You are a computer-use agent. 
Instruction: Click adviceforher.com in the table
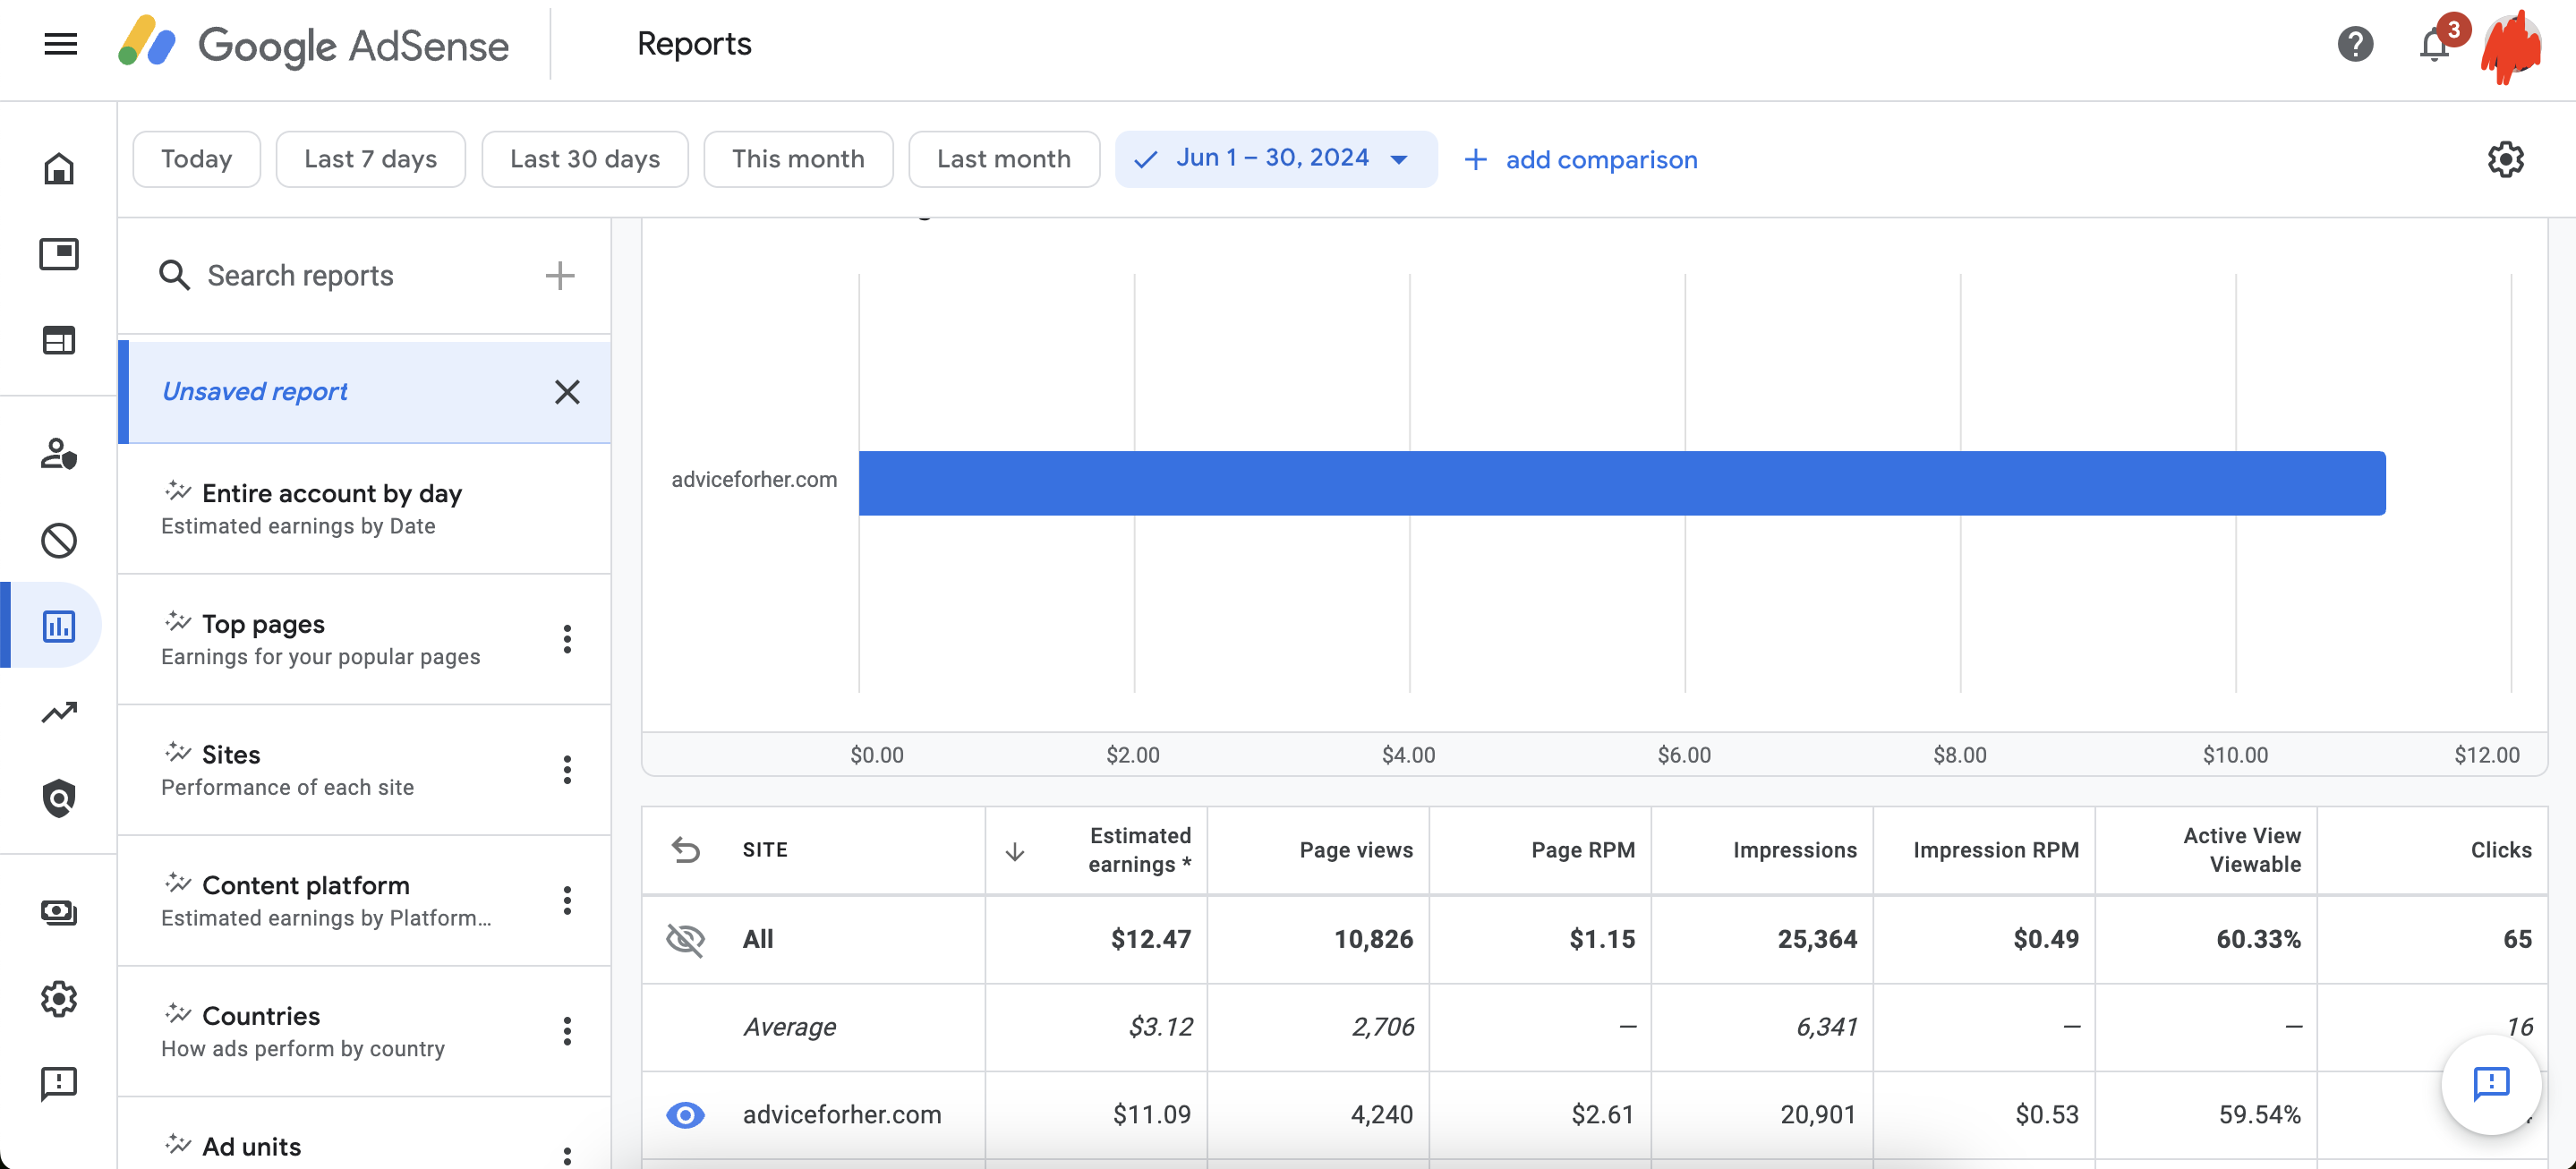[842, 1114]
